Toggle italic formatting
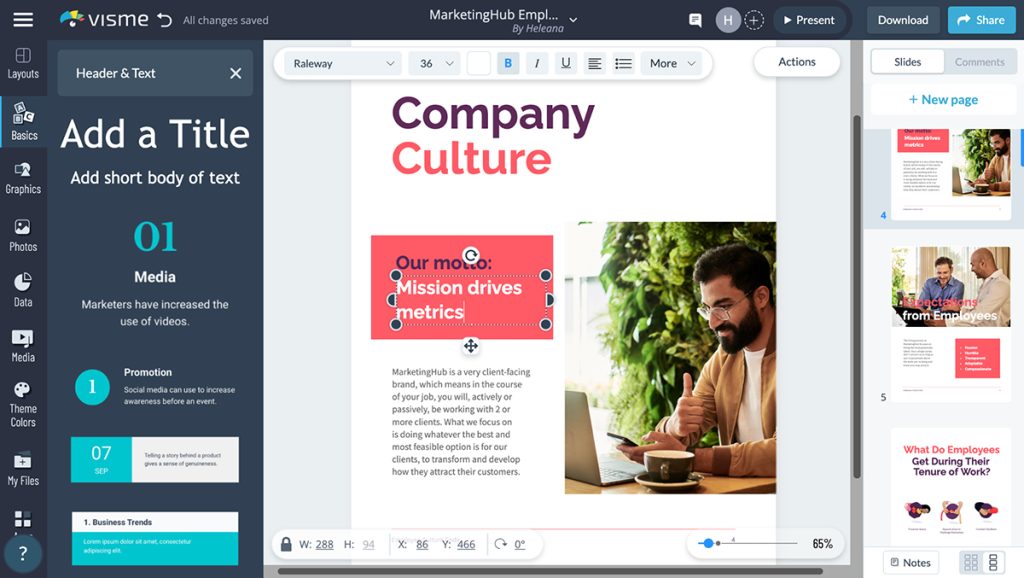Screen dimensions: 1024x578 pyautogui.click(x=537, y=62)
